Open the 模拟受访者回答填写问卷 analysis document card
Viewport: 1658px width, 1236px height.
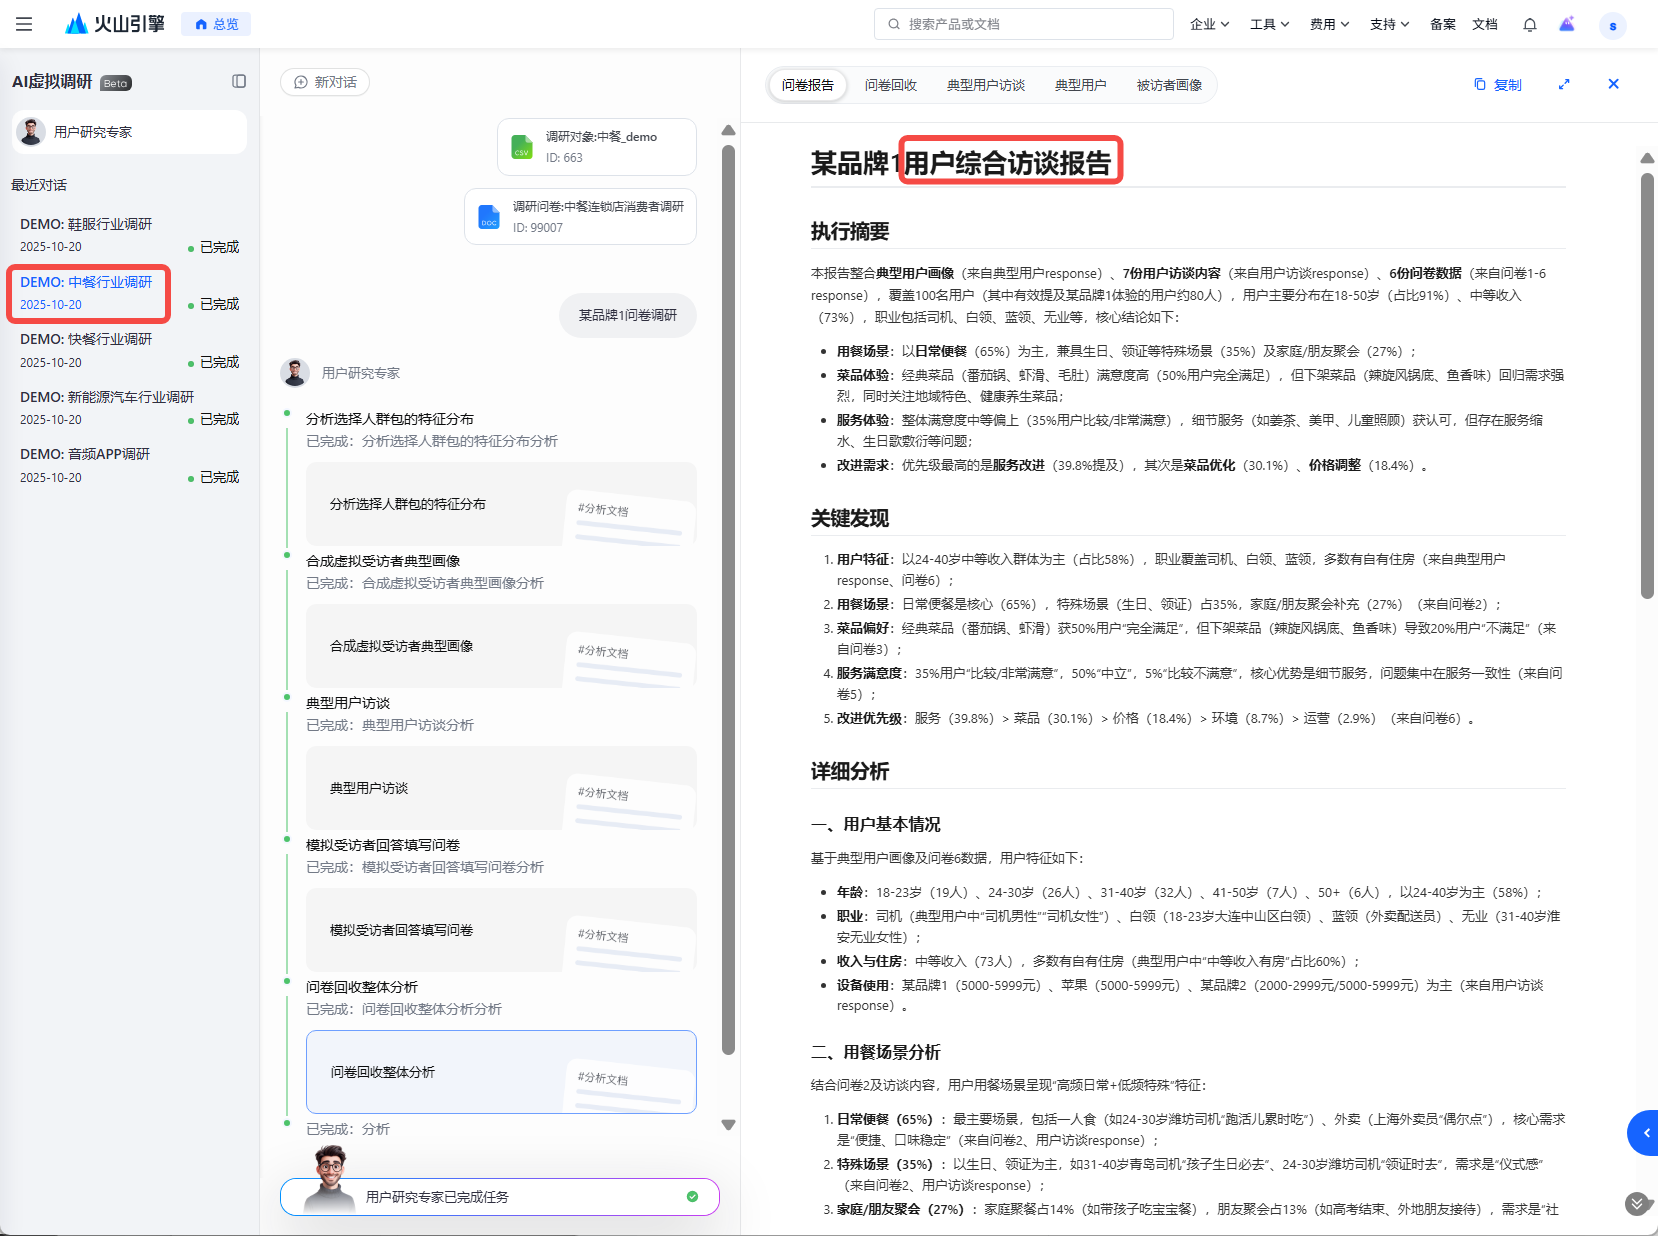coord(501,930)
